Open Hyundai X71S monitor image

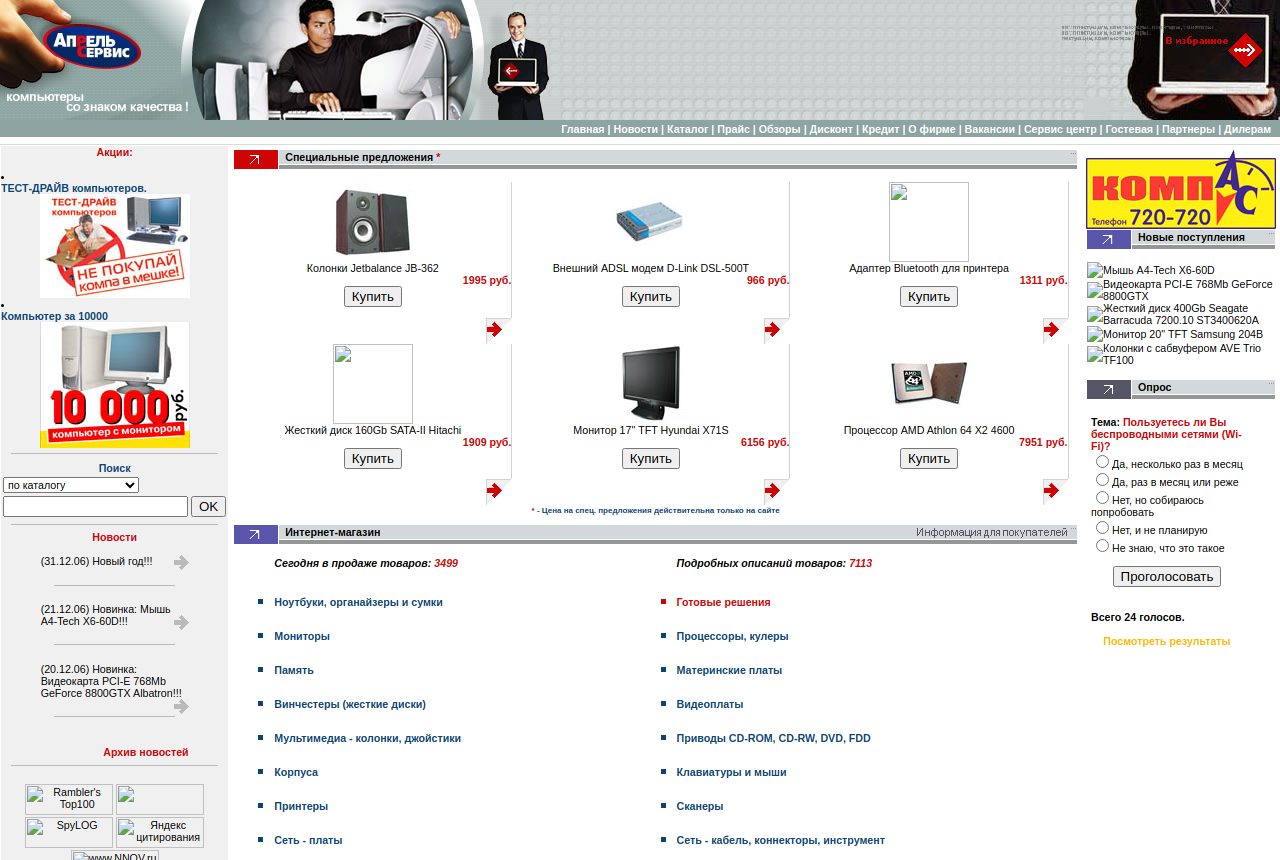[650, 383]
